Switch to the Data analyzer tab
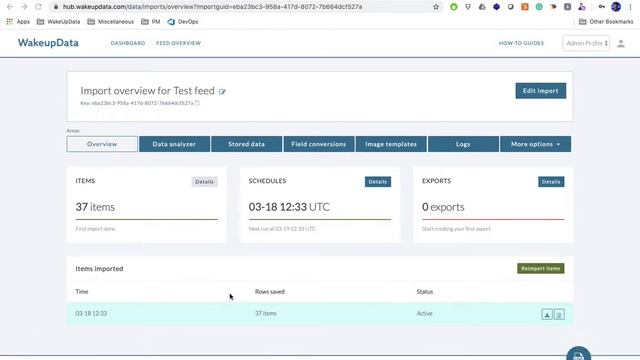Viewport: 640px width, 360px height. [x=174, y=144]
